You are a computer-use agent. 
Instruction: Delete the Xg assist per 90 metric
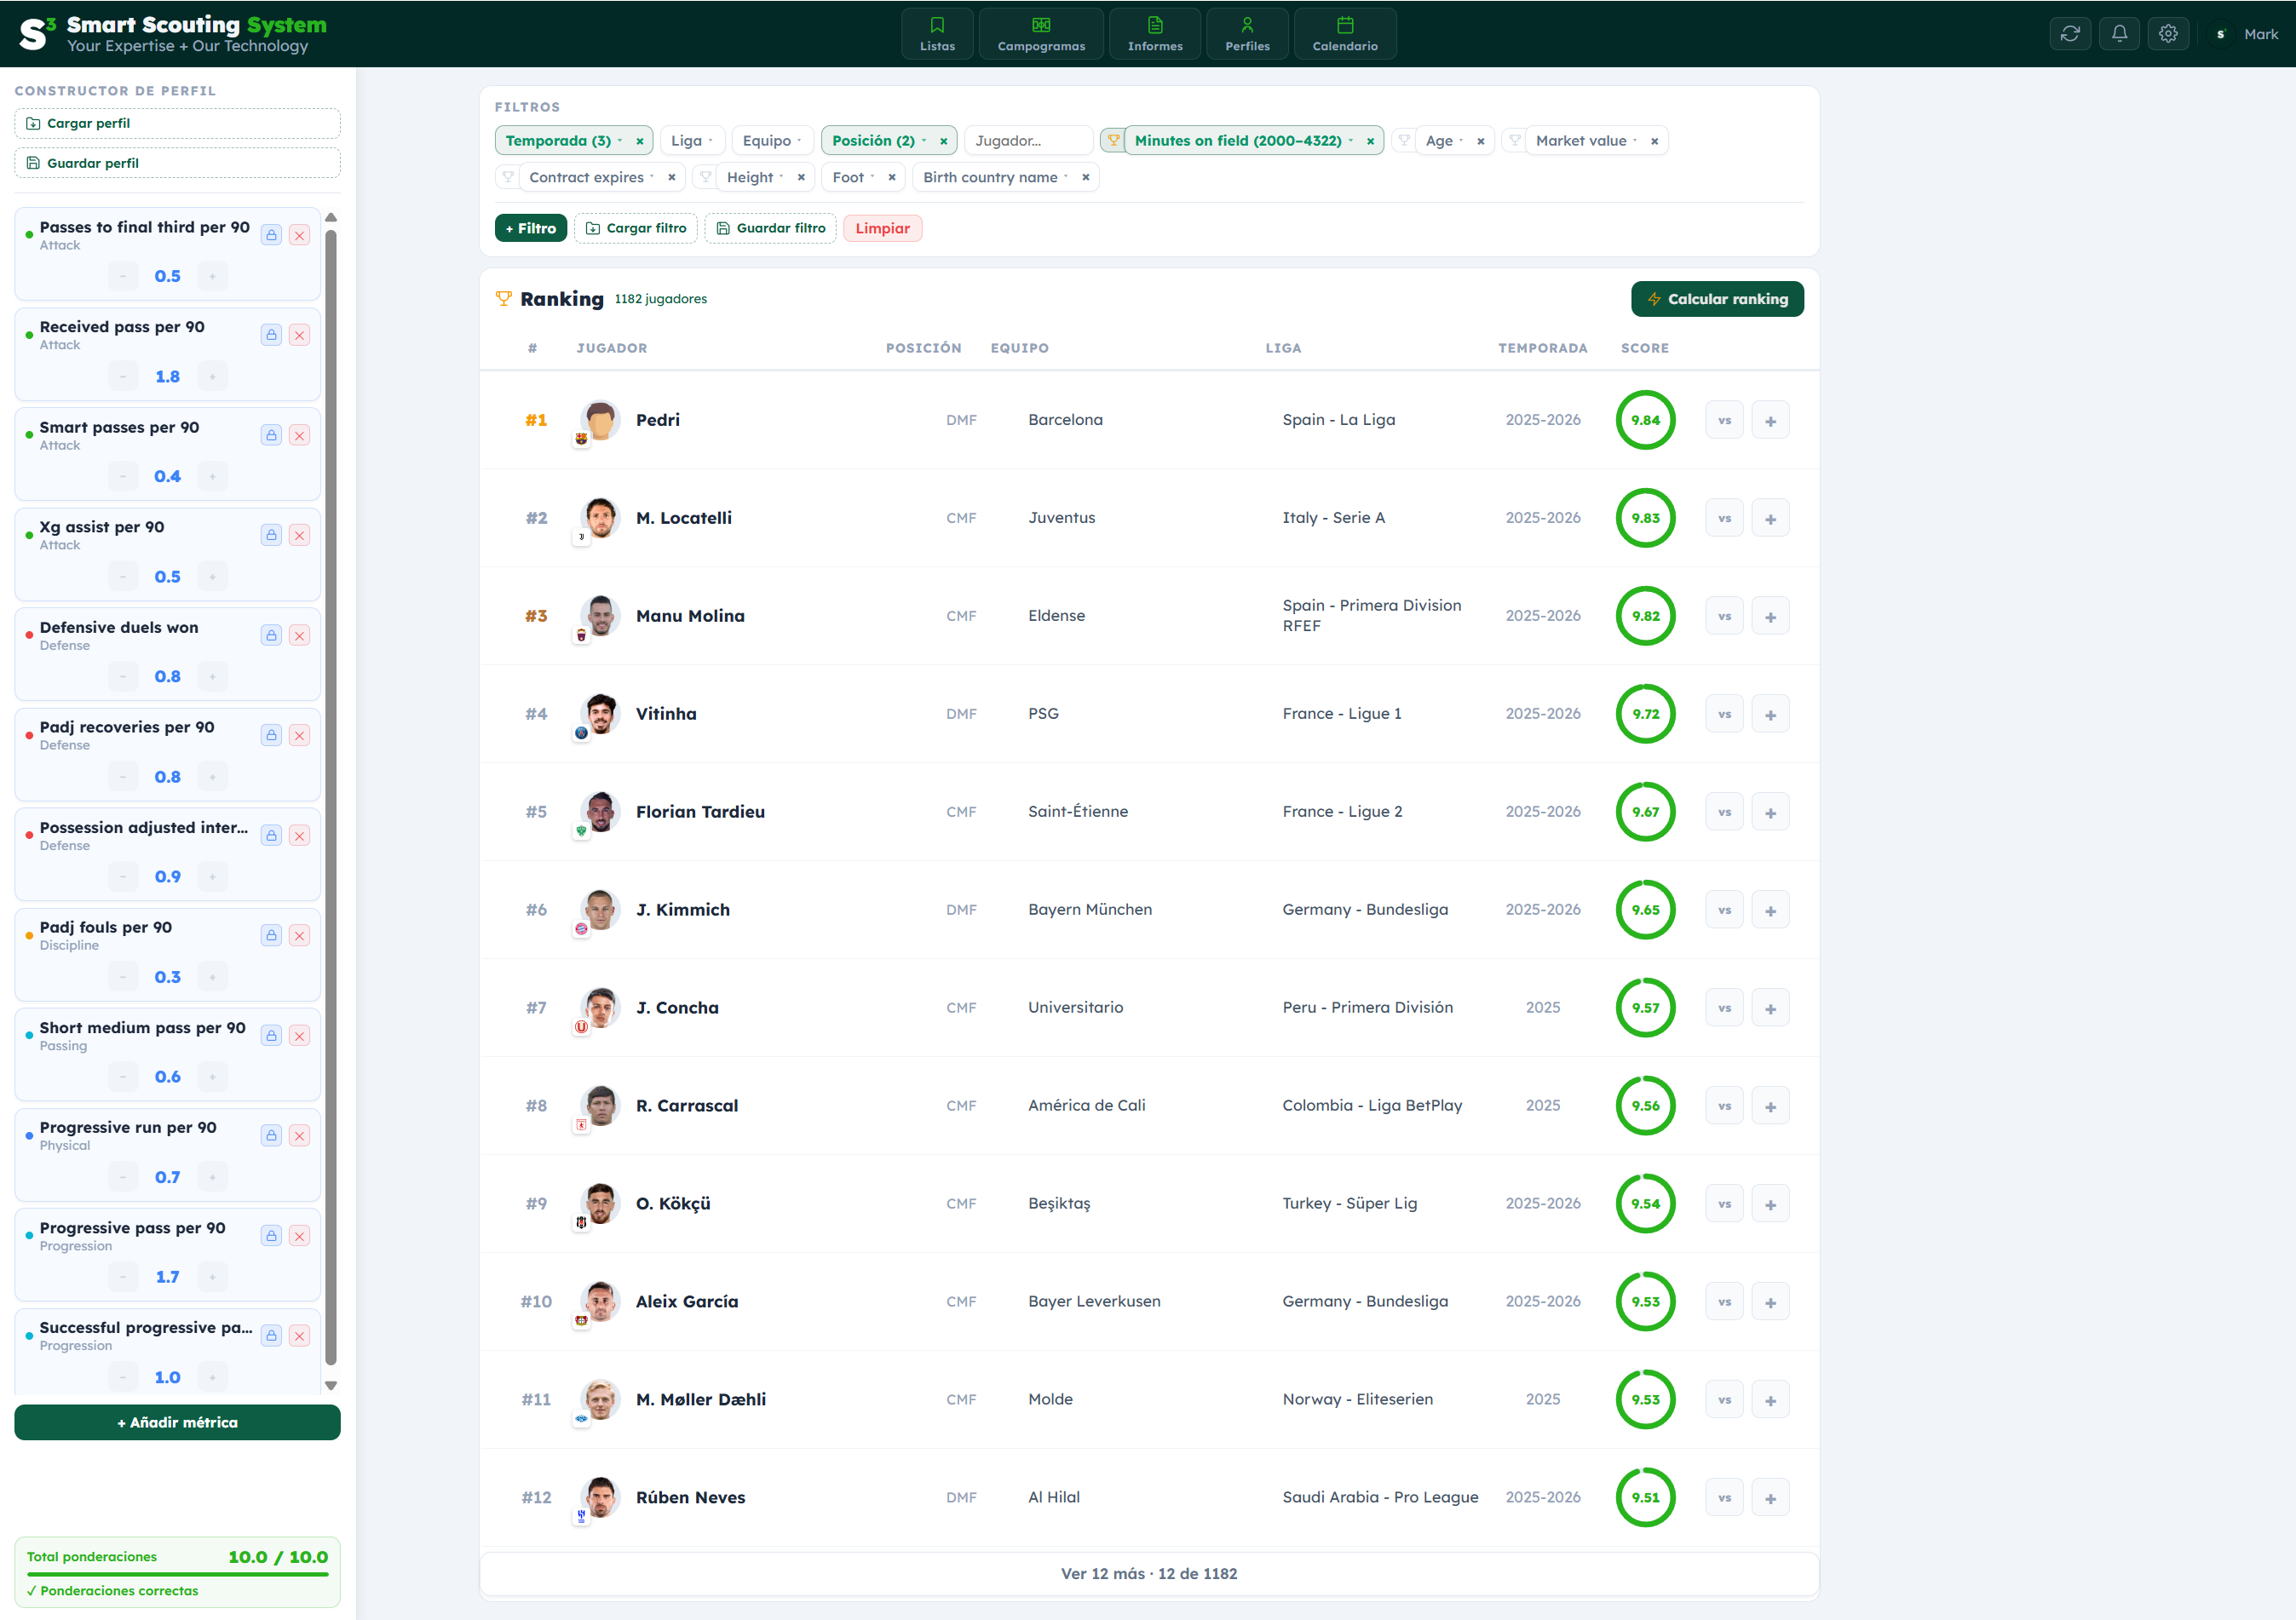click(x=299, y=535)
